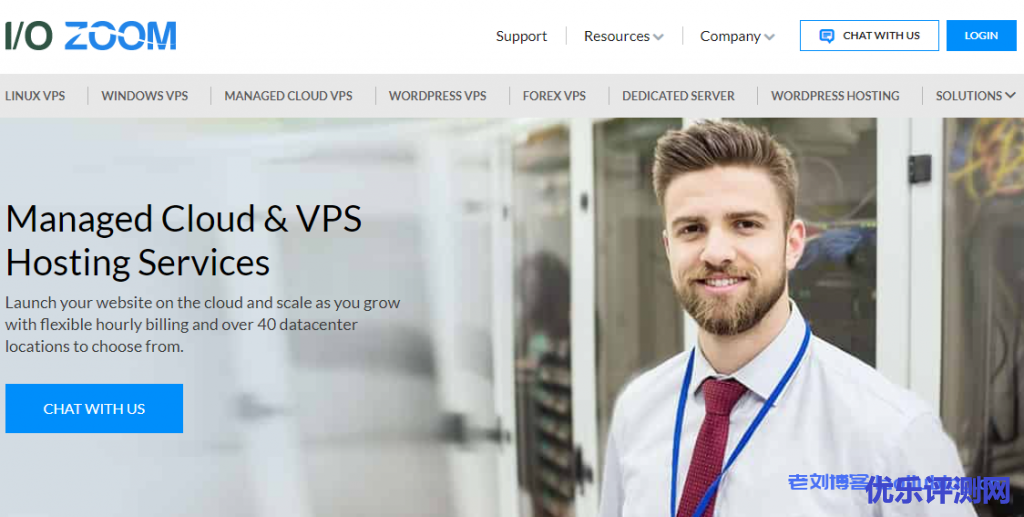Open the Solutions dropdown arrow
This screenshot has height=517, width=1024.
tap(1010, 95)
